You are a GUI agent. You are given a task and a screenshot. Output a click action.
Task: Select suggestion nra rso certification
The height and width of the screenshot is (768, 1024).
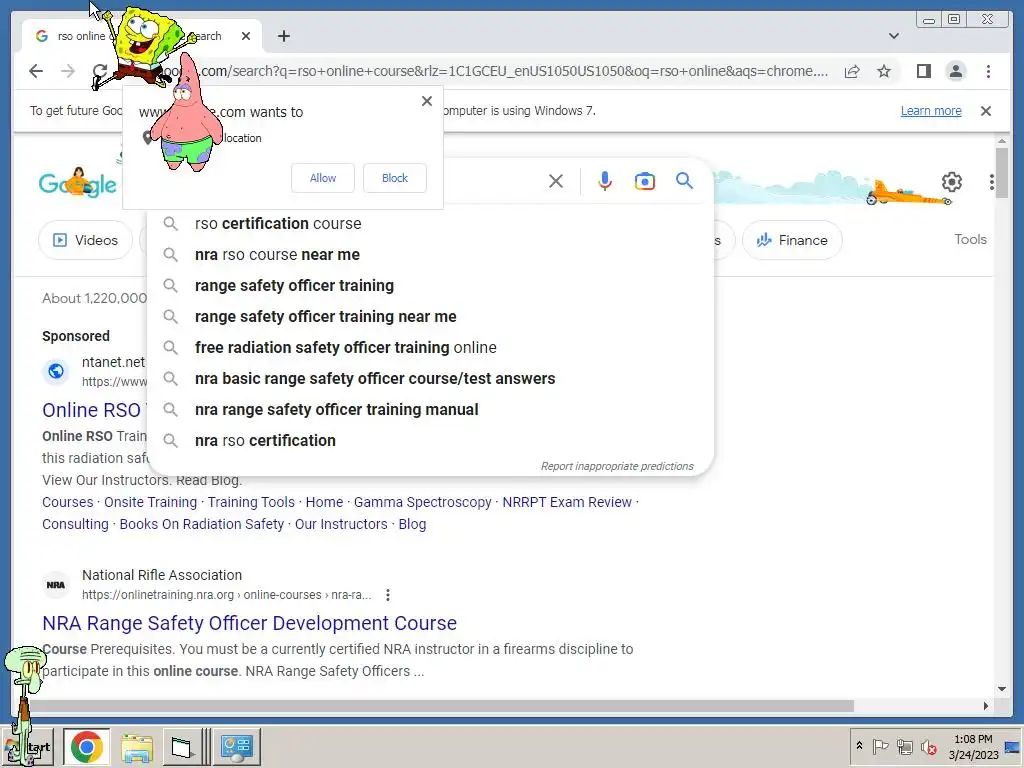tap(431, 441)
